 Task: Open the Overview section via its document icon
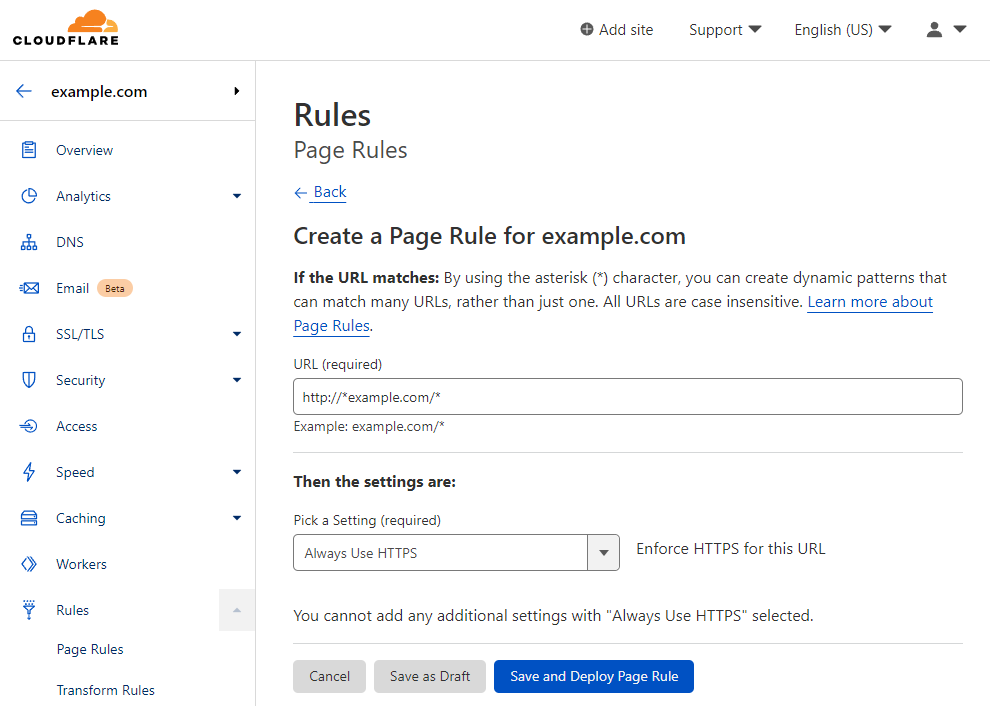[28, 150]
